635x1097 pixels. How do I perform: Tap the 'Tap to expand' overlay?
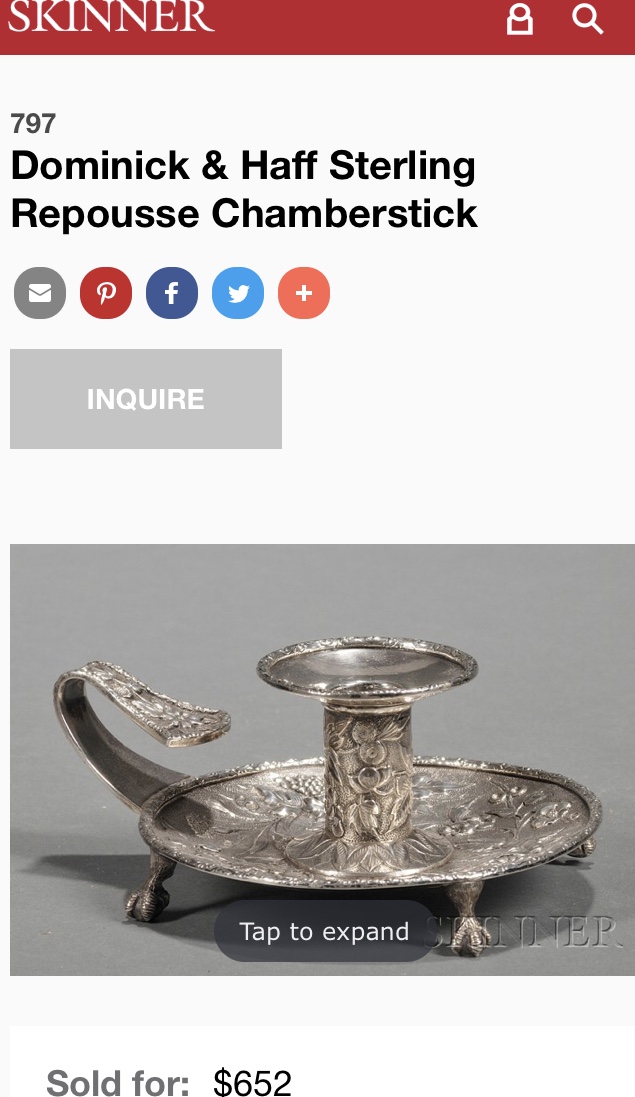[x=324, y=931]
